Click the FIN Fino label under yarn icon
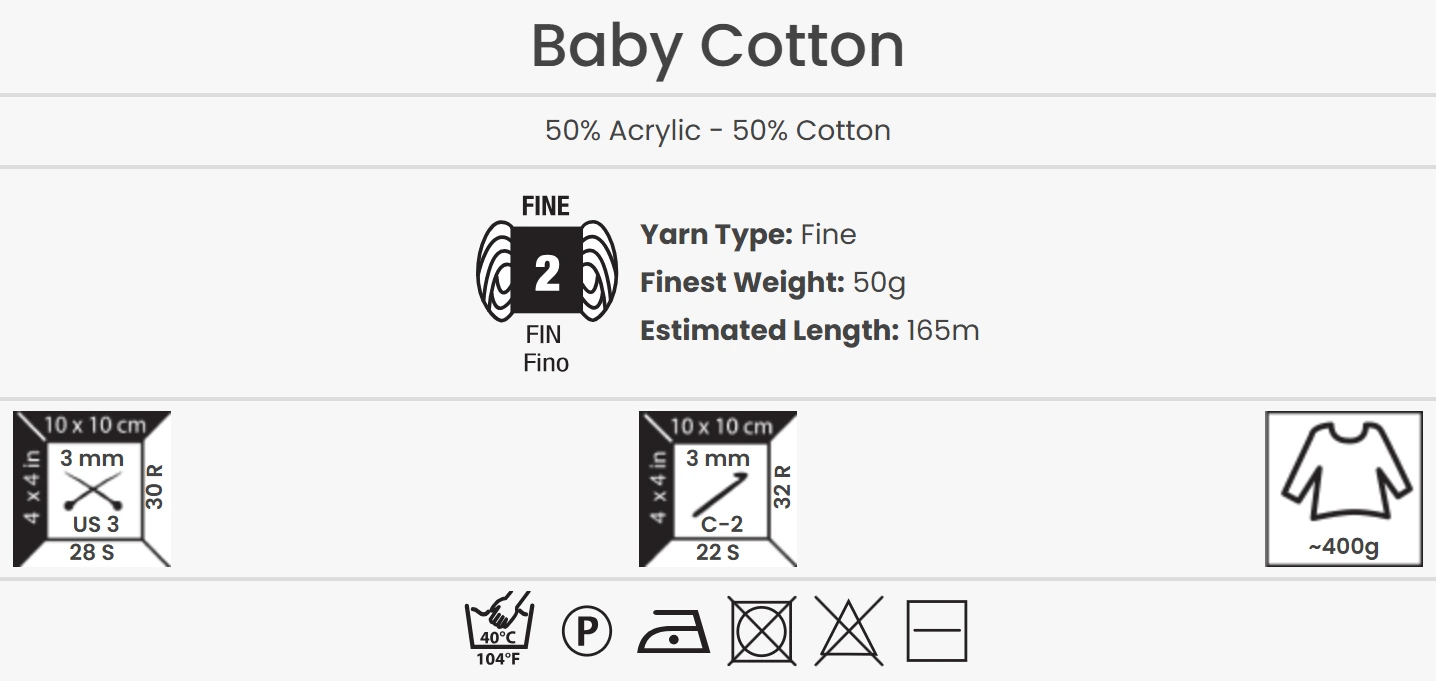The image size is (1436, 681). pyautogui.click(x=546, y=349)
